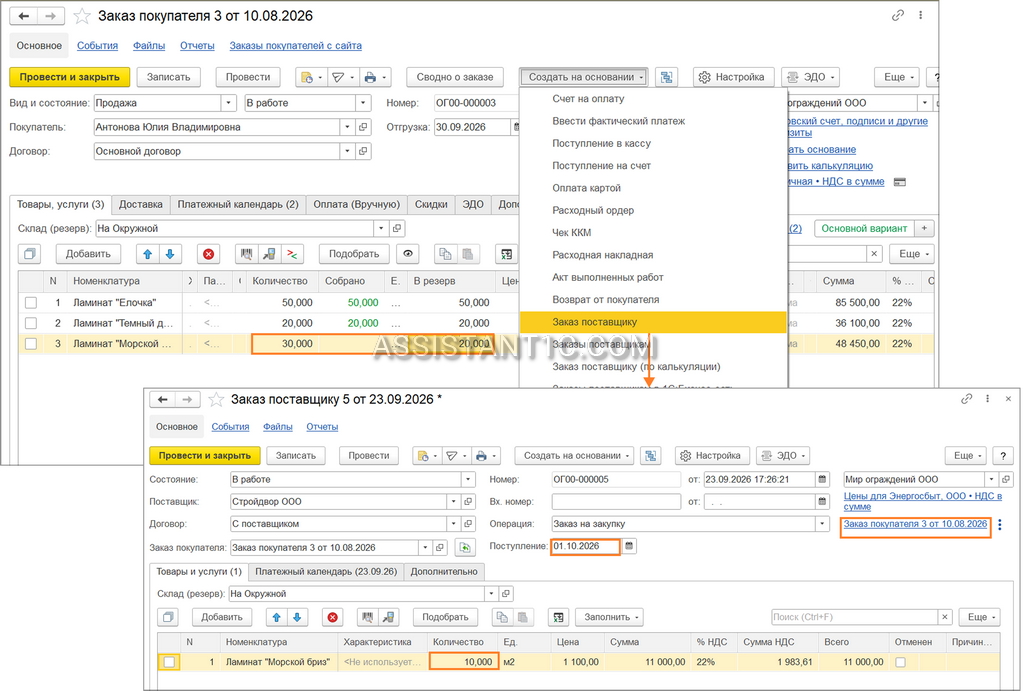Select Количество cell 10,000 in supplier order
This screenshot has height=691, width=1024.
point(463,662)
